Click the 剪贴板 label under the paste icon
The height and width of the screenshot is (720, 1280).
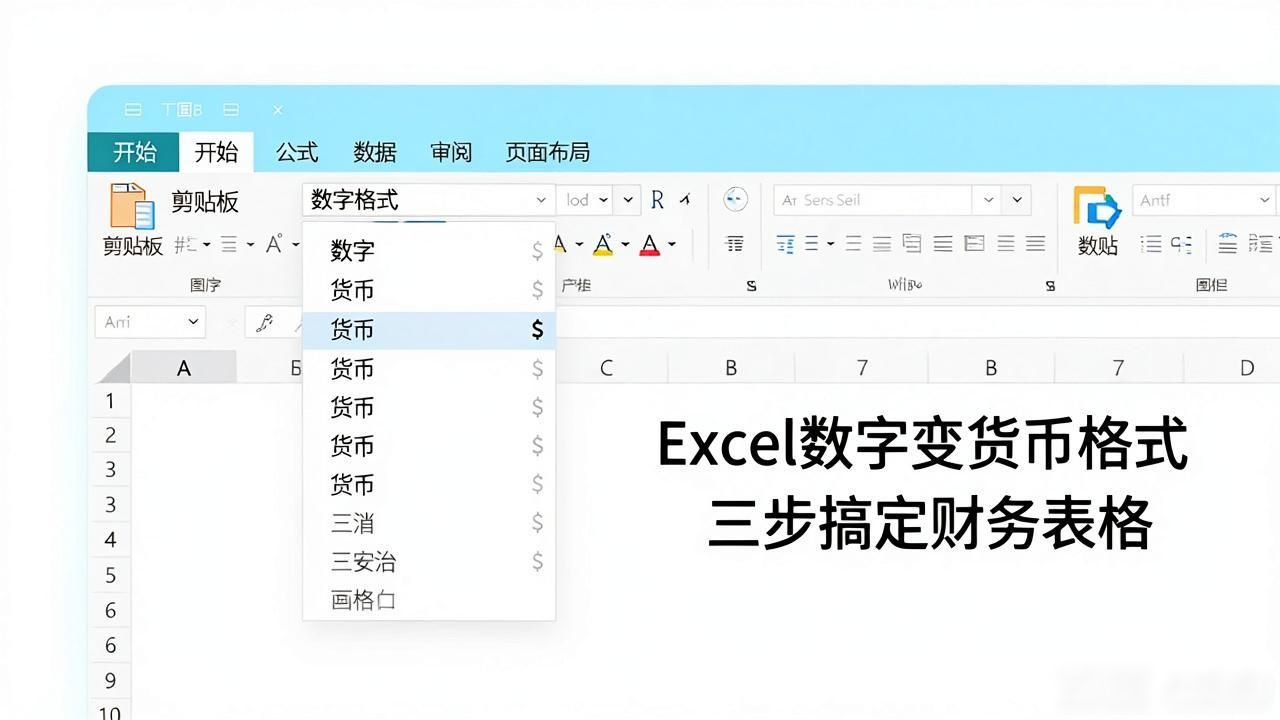[x=133, y=246]
